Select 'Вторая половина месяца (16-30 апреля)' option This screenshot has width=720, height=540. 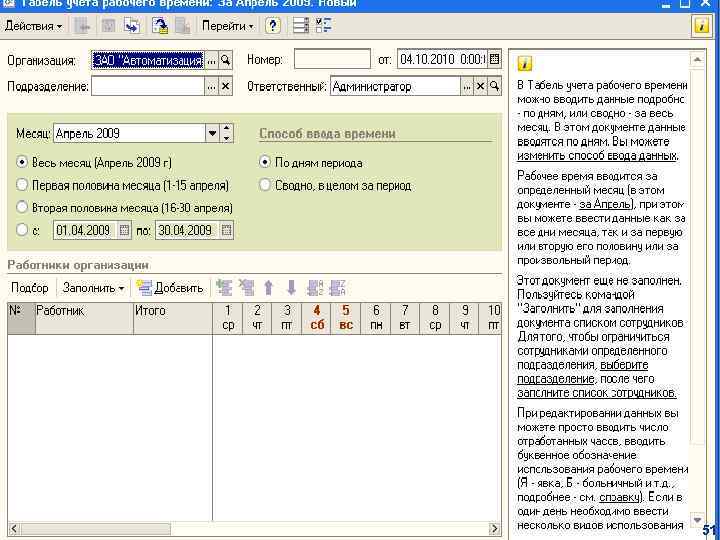(23, 208)
